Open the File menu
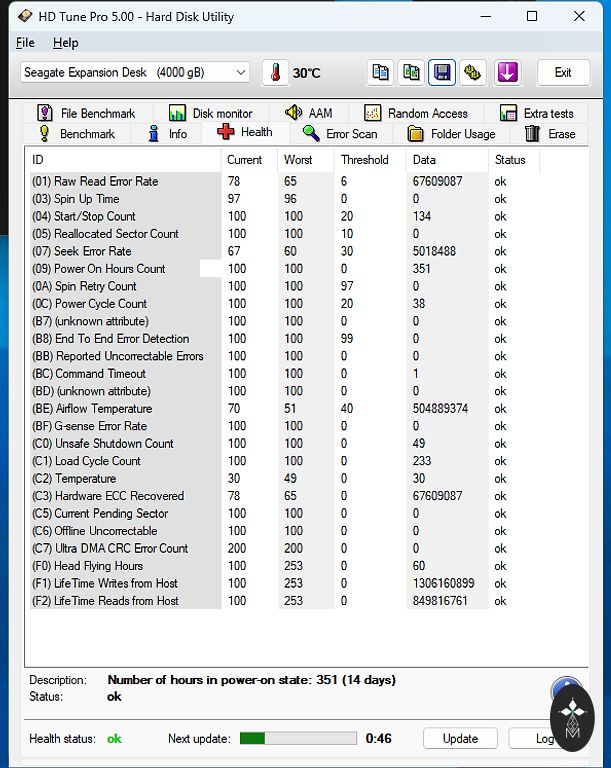611x768 pixels. 25,43
